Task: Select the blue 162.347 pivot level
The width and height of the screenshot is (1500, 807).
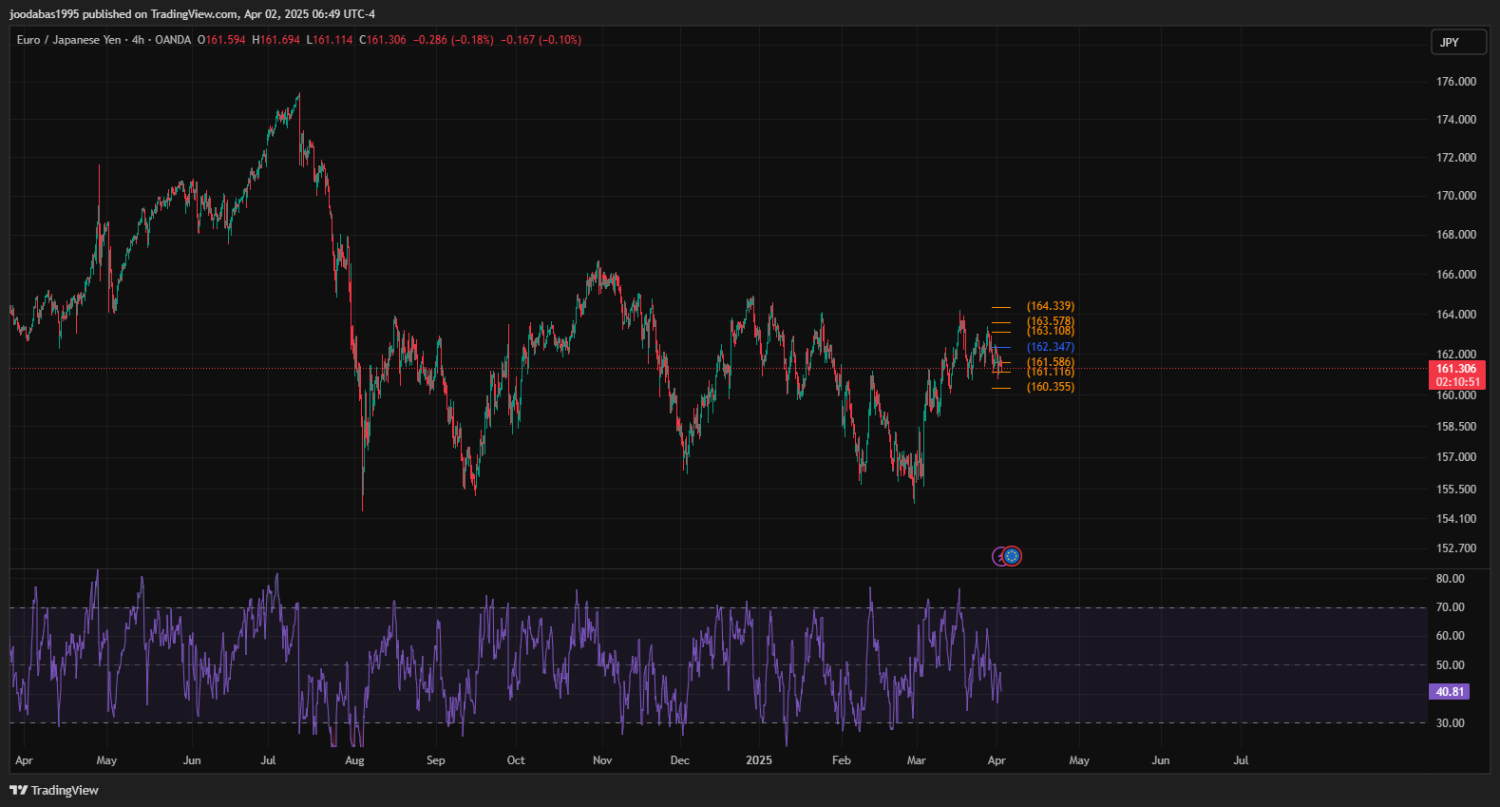Action: pyautogui.click(x=1050, y=347)
